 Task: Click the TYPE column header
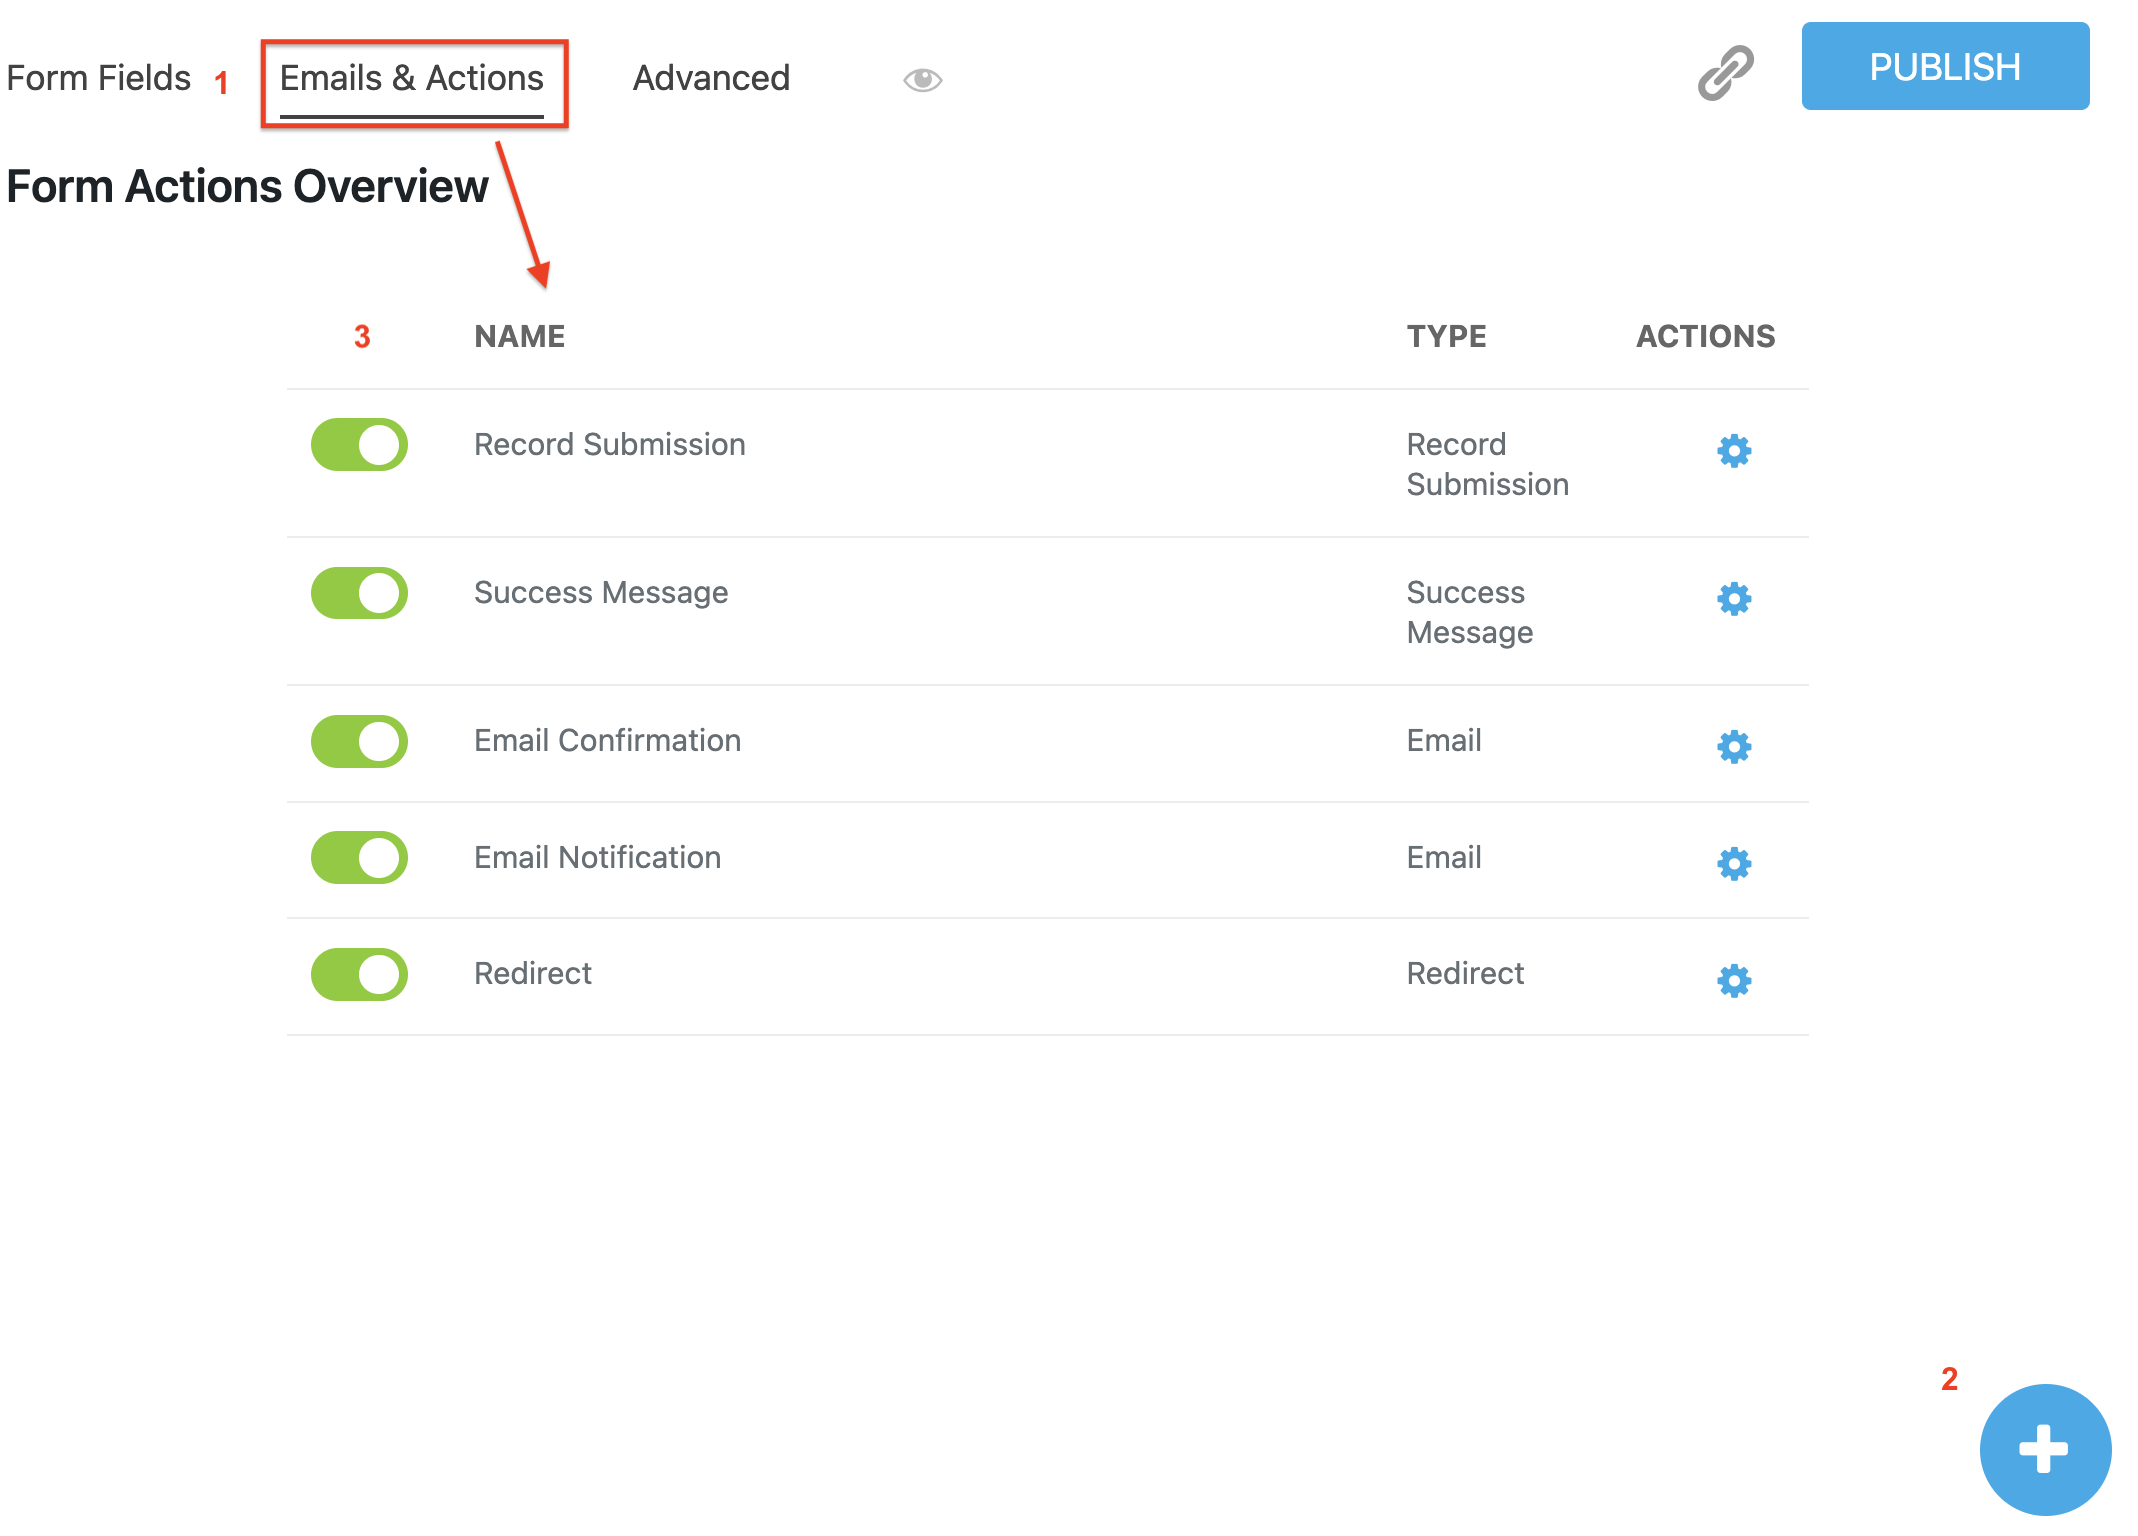click(1446, 336)
